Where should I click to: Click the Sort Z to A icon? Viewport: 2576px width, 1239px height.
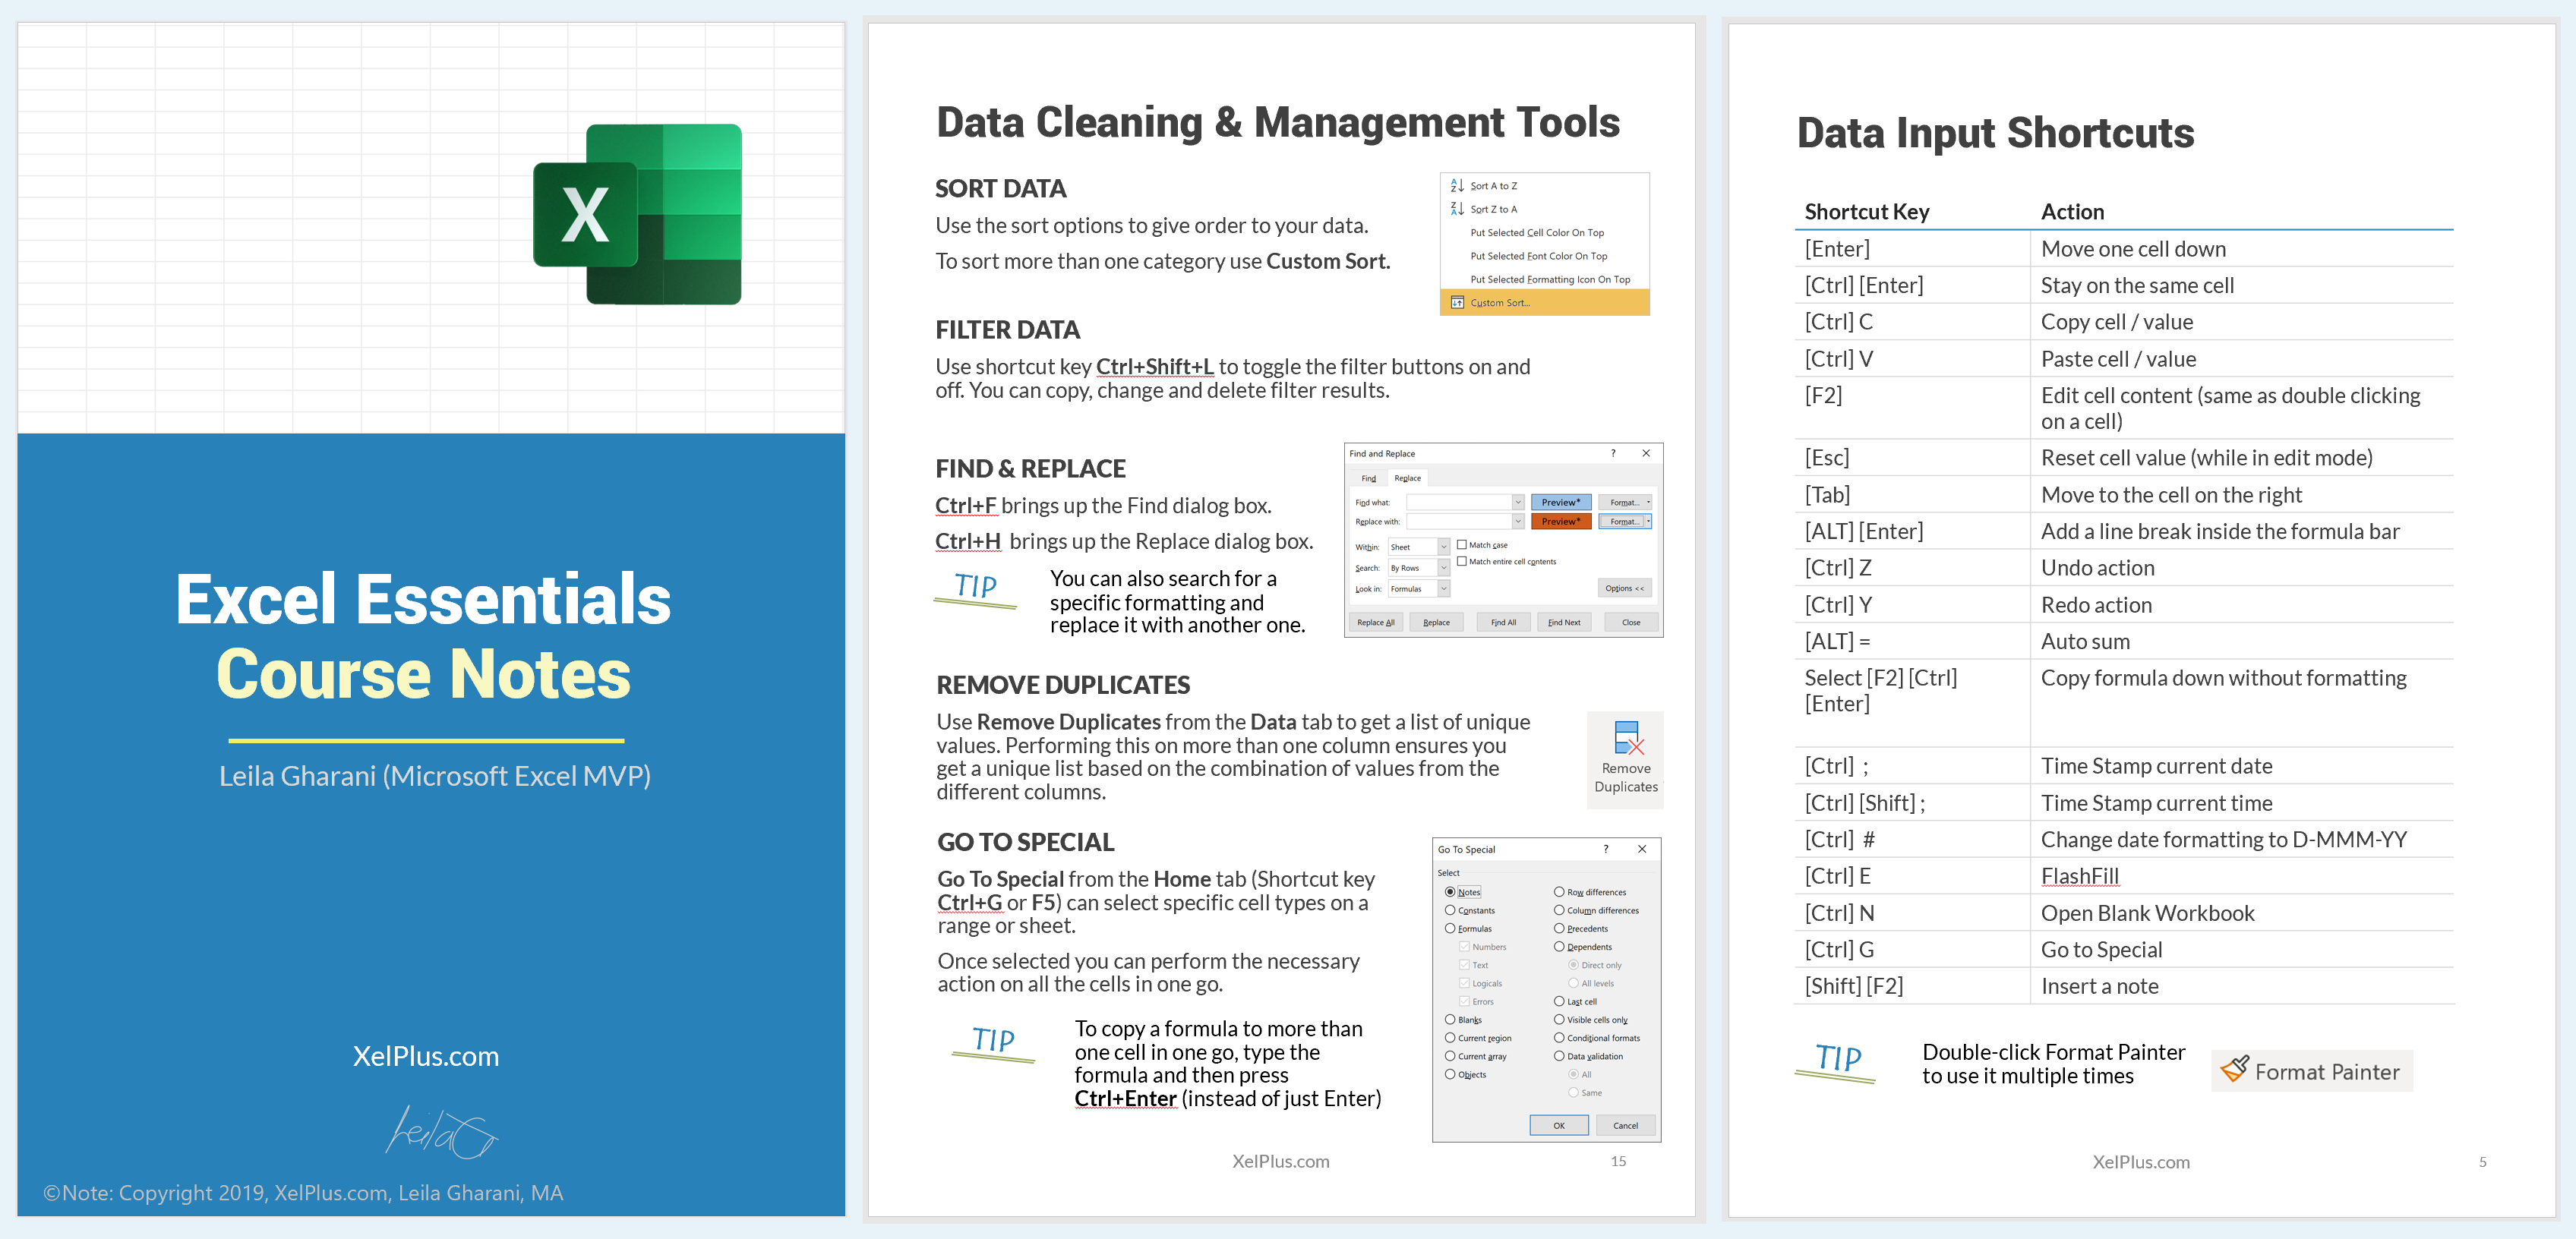click(1457, 209)
